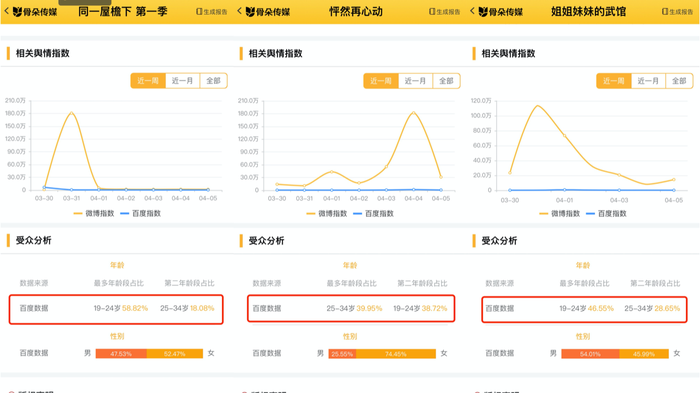Toggle 百度指数 legend in 怦然再心动 chart
The height and width of the screenshot is (393, 700).
[x=374, y=213]
